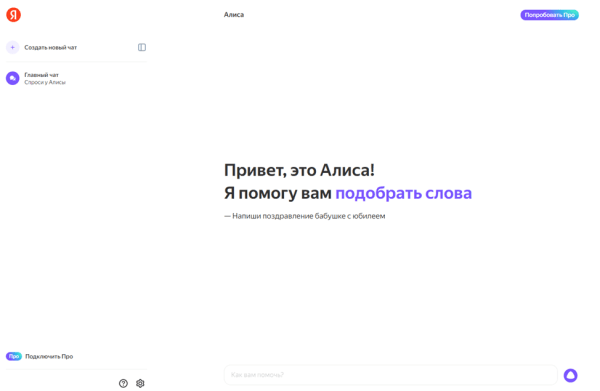Click the plus icon for new chat
This screenshot has height=391, width=600.
pos(13,47)
